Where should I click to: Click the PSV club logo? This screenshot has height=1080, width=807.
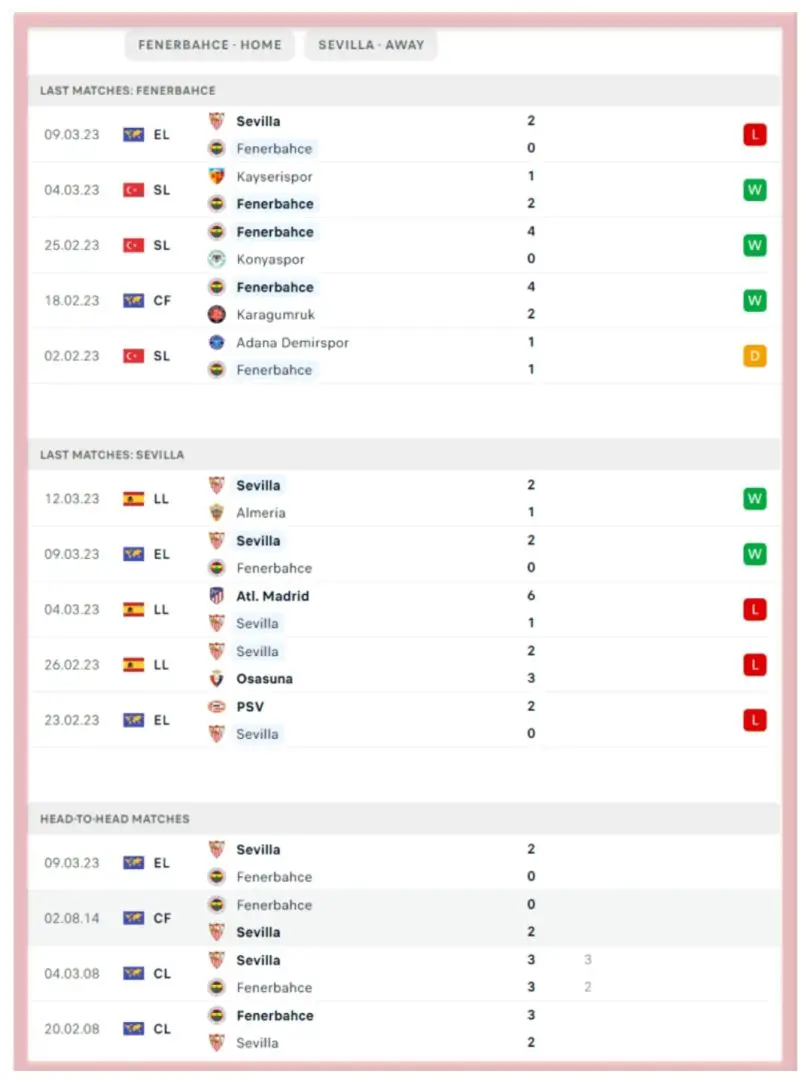(216, 706)
